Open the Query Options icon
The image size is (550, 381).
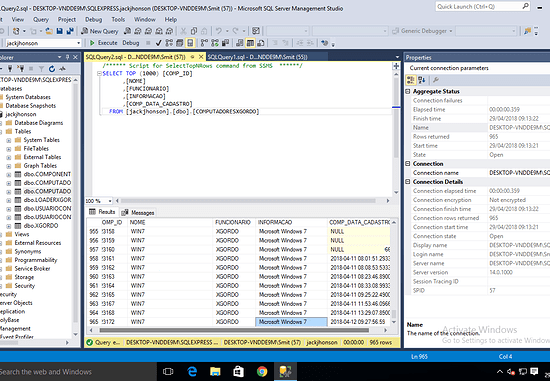(180, 43)
